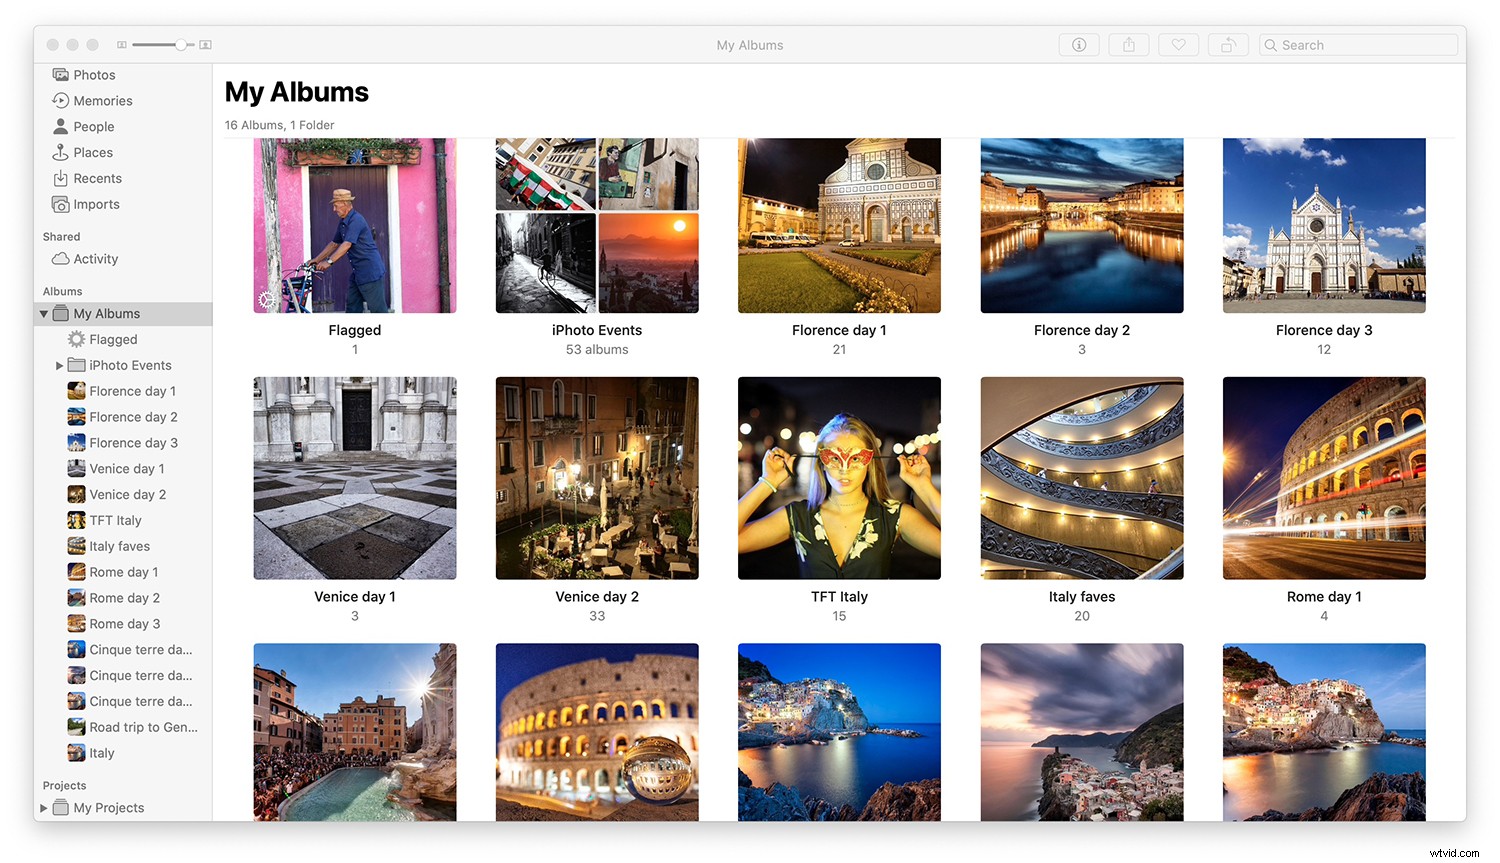The width and height of the screenshot is (1500, 863).
Task: Toggle favorite using the heart toolbar button
Action: pyautogui.click(x=1178, y=44)
